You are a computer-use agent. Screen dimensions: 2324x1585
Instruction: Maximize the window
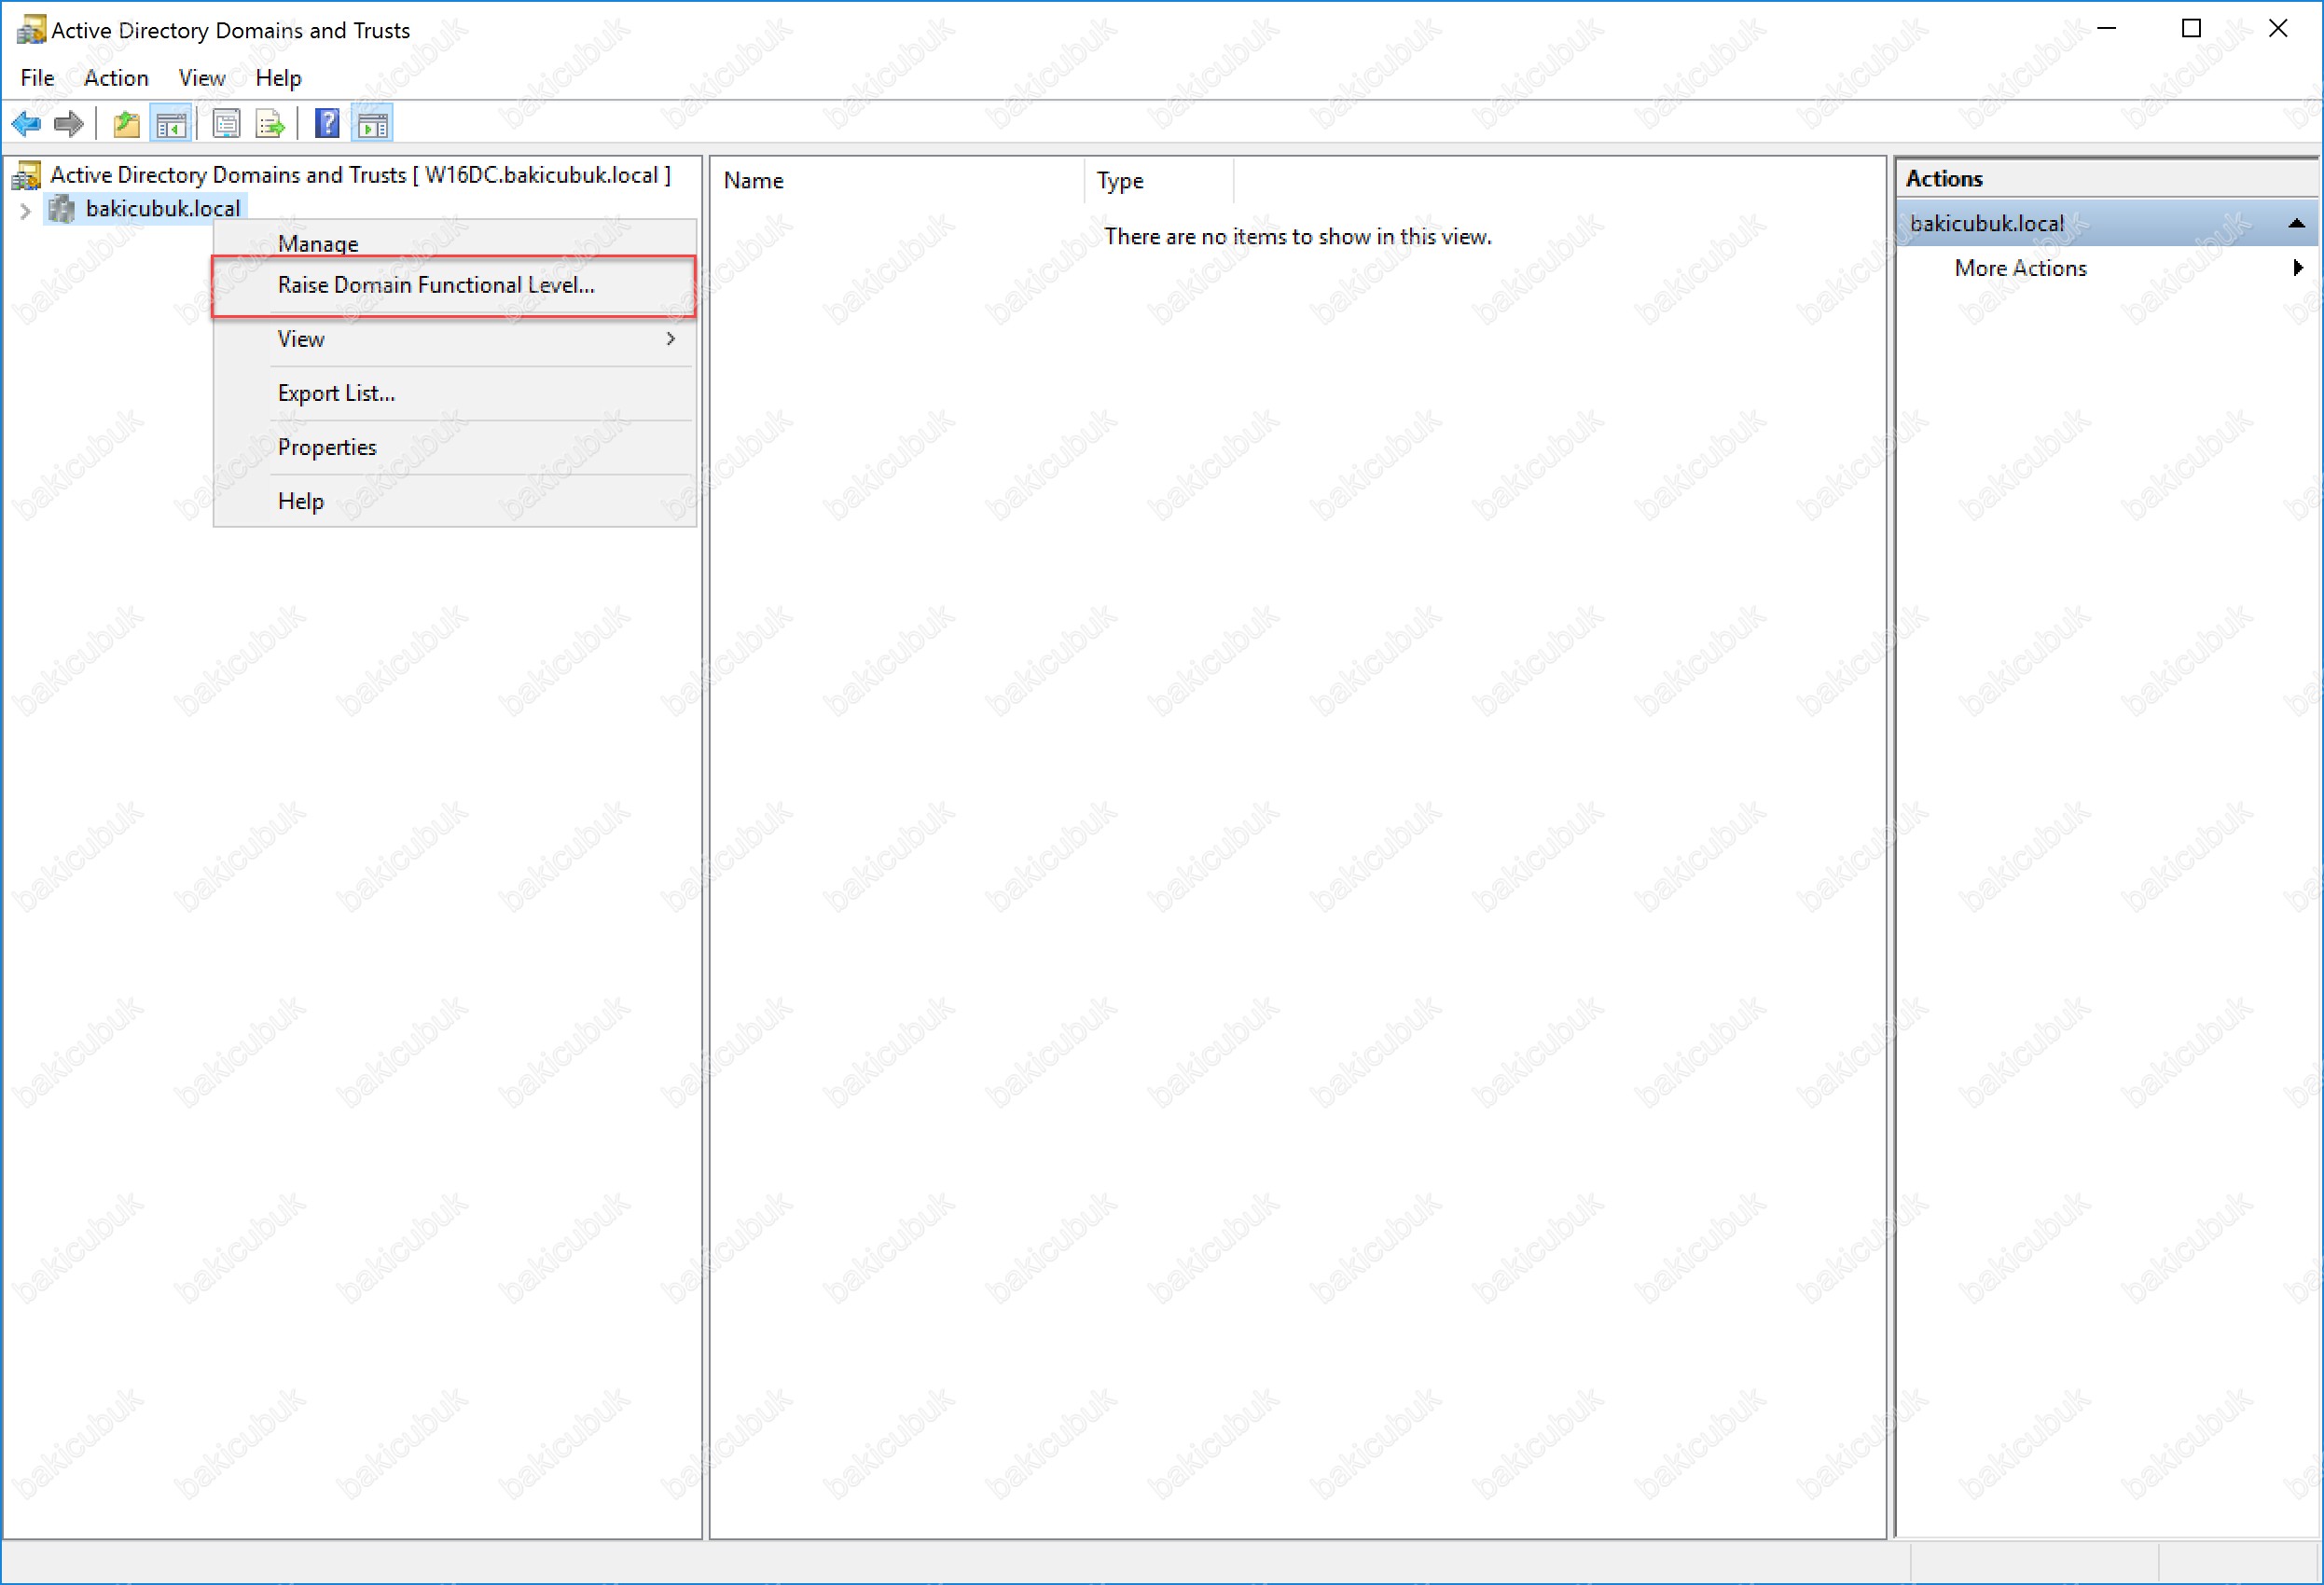[x=2191, y=29]
